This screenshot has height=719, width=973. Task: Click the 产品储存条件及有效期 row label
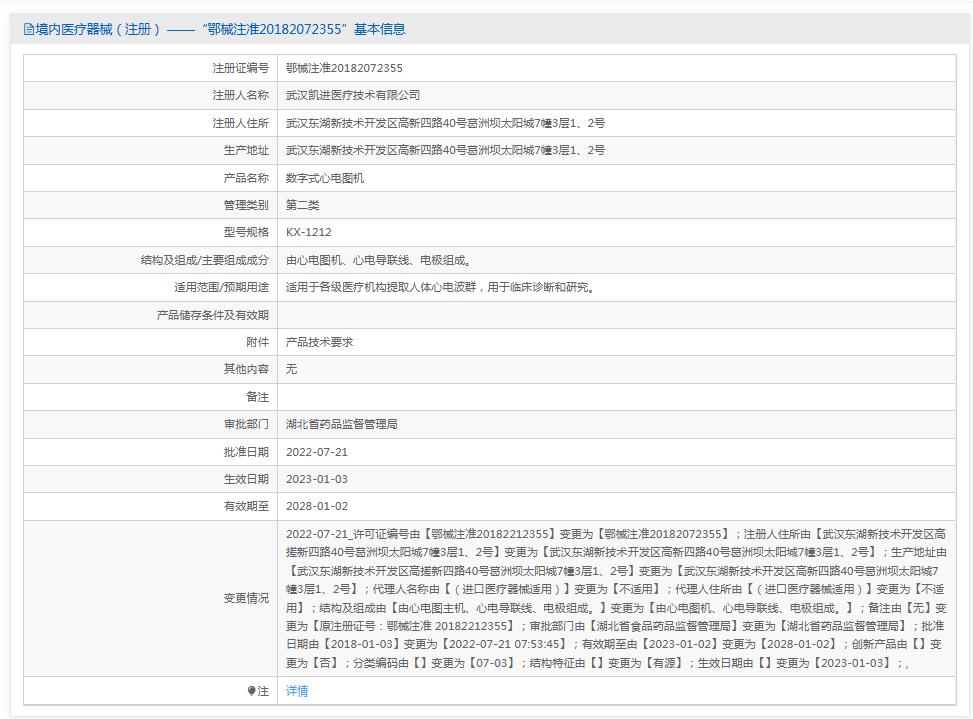point(212,315)
